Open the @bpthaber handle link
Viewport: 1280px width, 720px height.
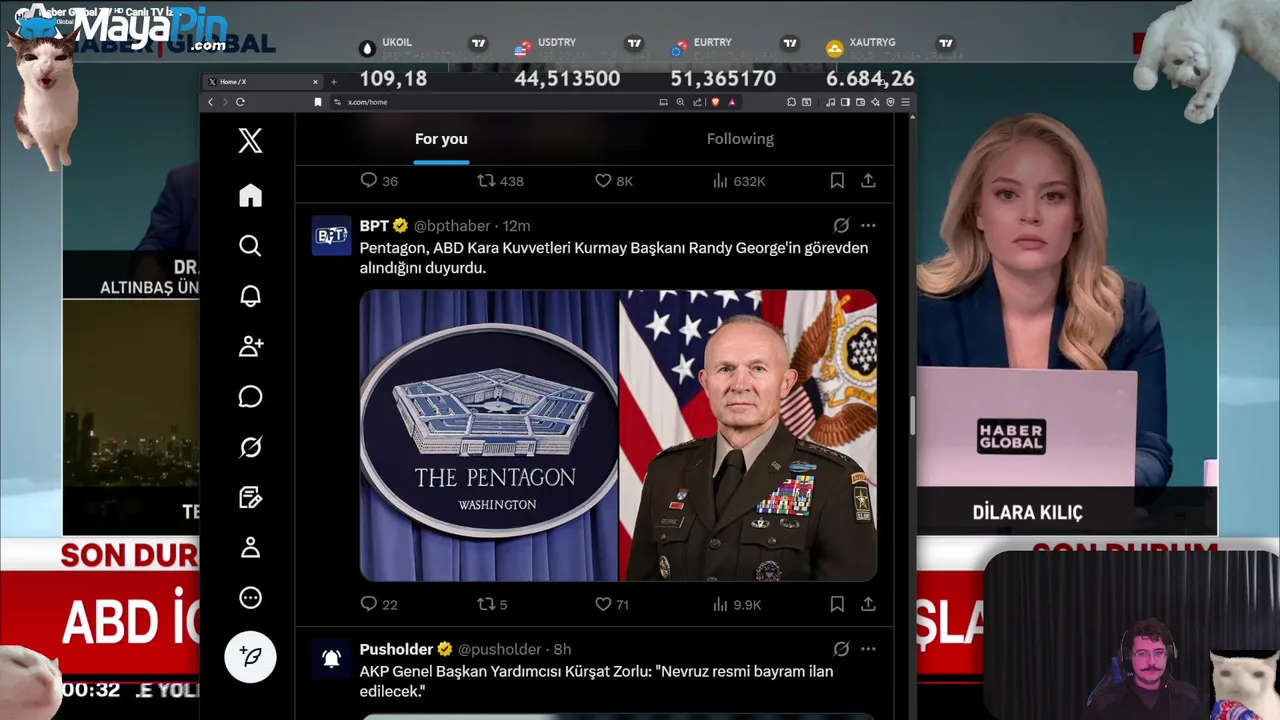point(452,226)
